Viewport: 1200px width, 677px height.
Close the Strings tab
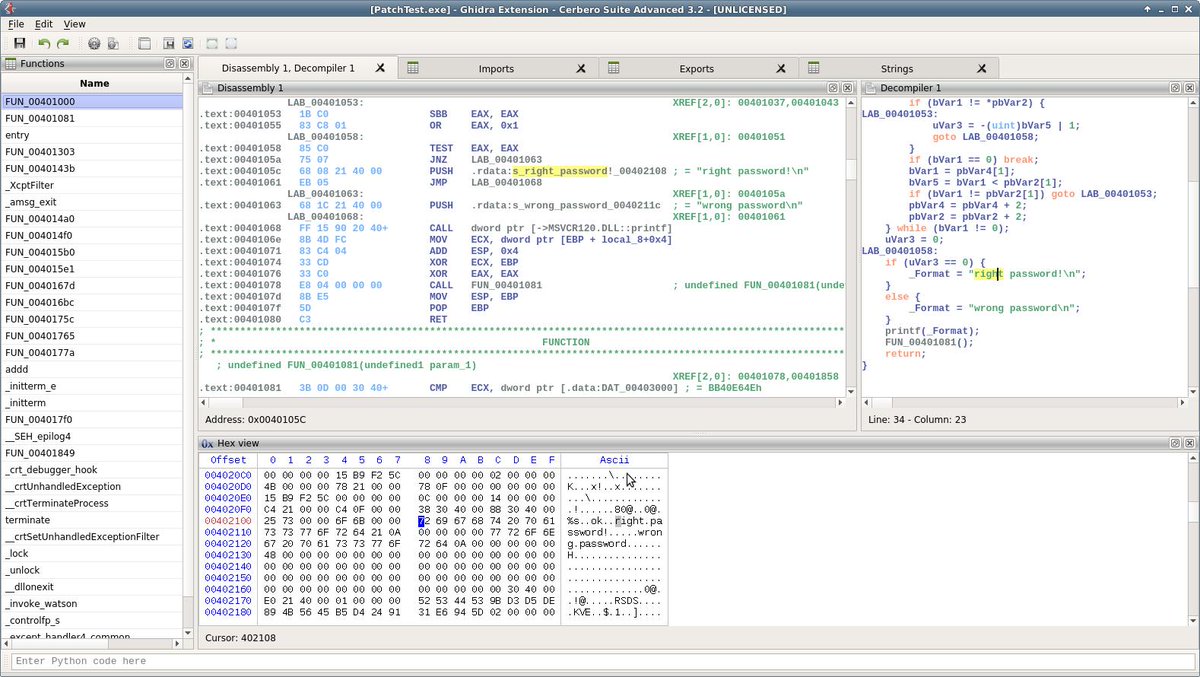pos(981,69)
